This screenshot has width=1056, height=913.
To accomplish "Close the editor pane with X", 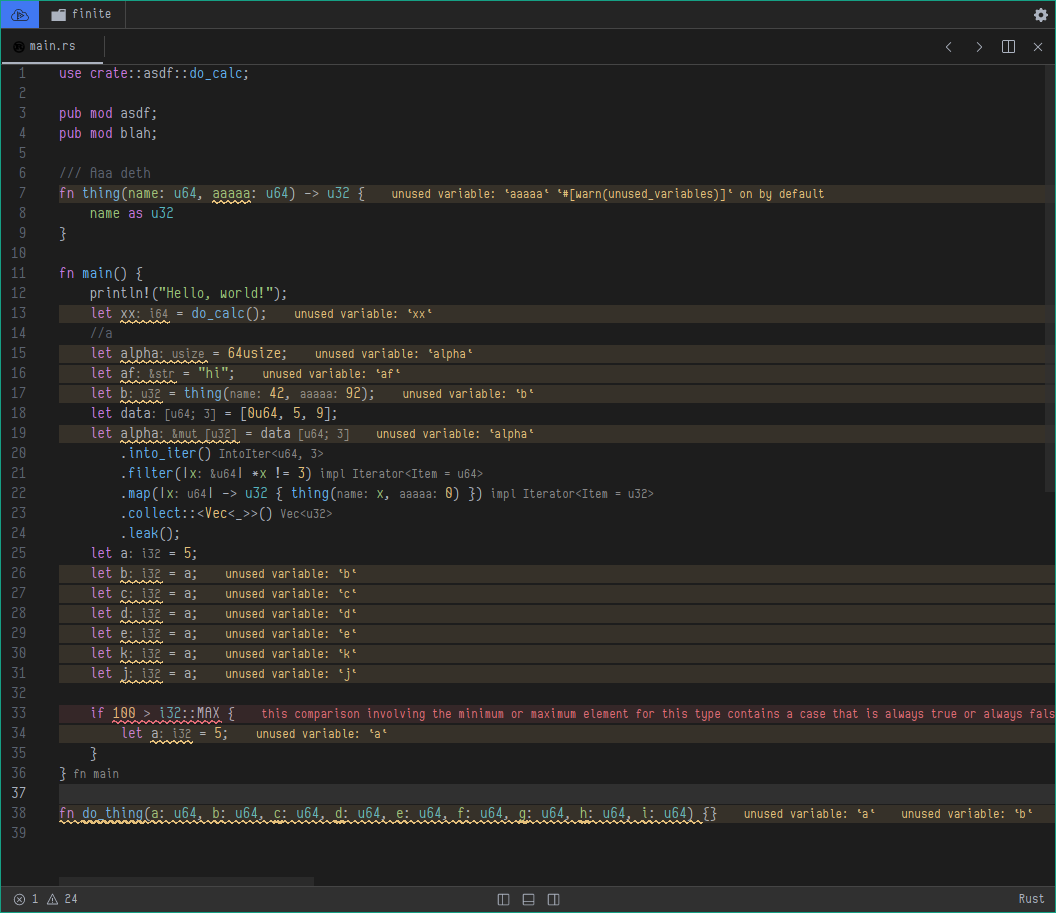I will pos(1038,46).
